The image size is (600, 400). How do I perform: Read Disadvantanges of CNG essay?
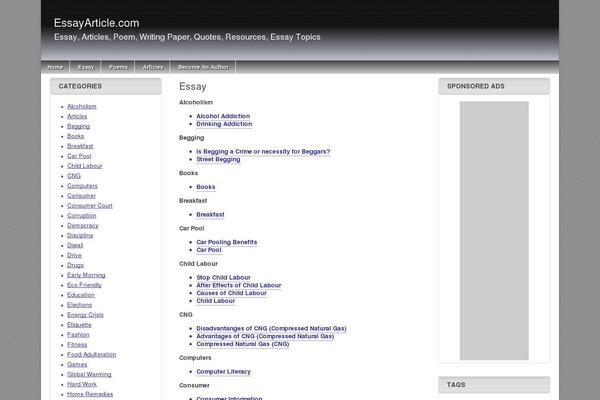[x=271, y=329]
